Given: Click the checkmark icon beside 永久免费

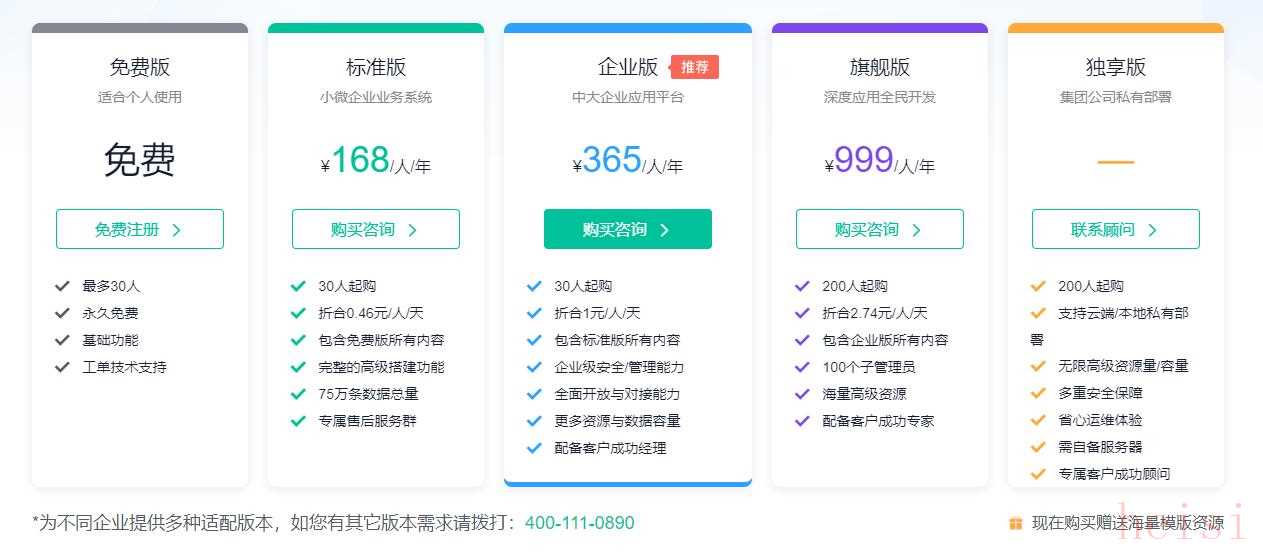Looking at the screenshot, I should click(x=62, y=313).
